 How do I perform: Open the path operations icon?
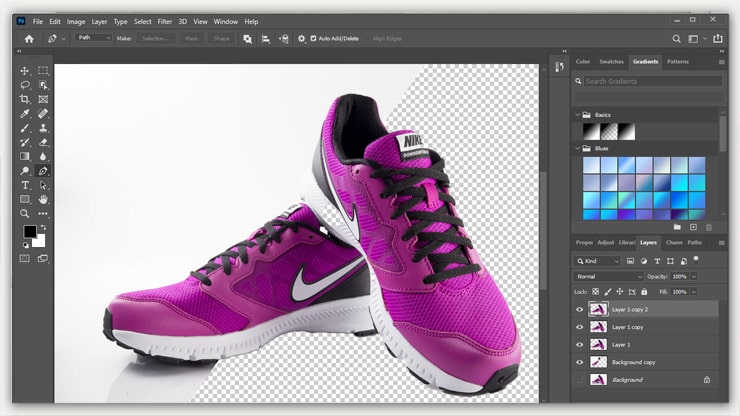tap(247, 39)
